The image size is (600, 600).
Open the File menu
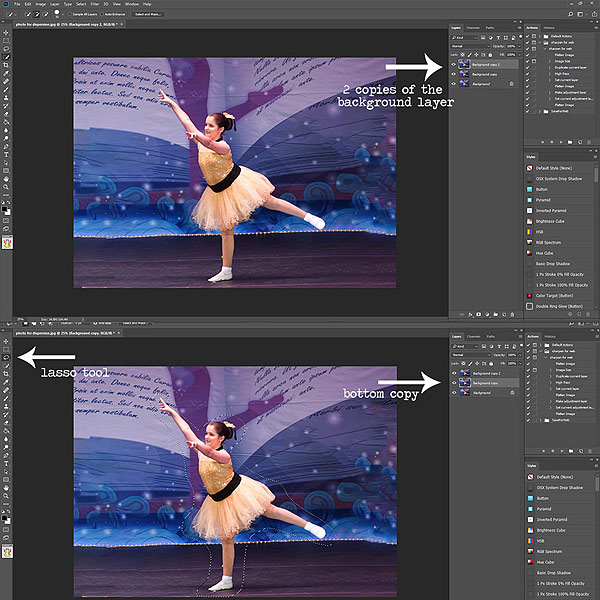coord(17,4)
